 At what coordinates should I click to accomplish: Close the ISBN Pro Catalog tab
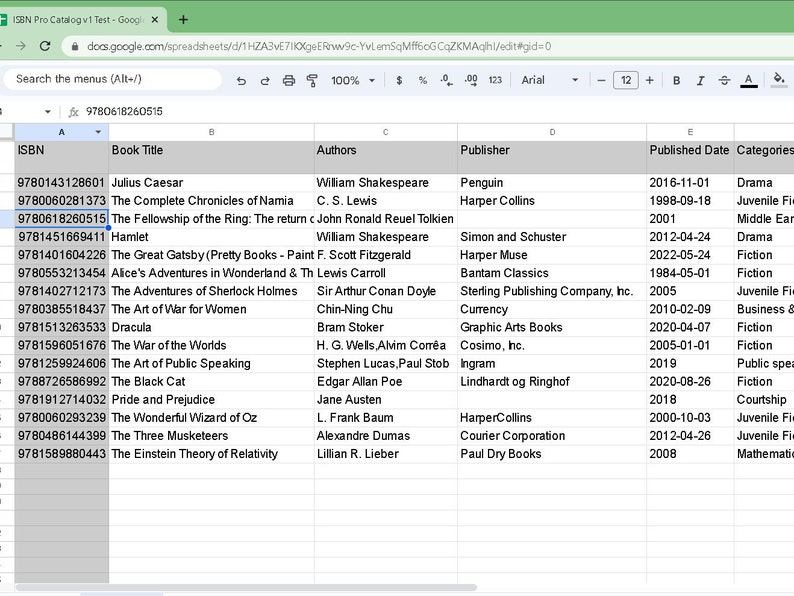pos(155,20)
